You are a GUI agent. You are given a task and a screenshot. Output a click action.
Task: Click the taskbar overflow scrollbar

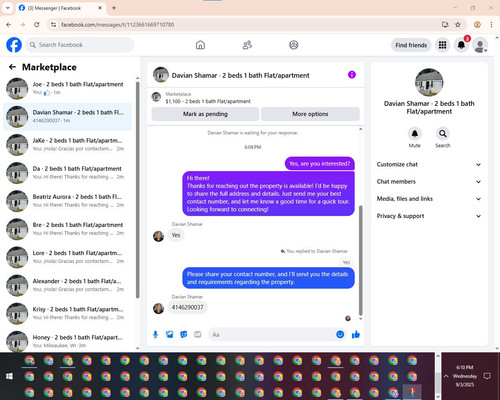pos(438,383)
